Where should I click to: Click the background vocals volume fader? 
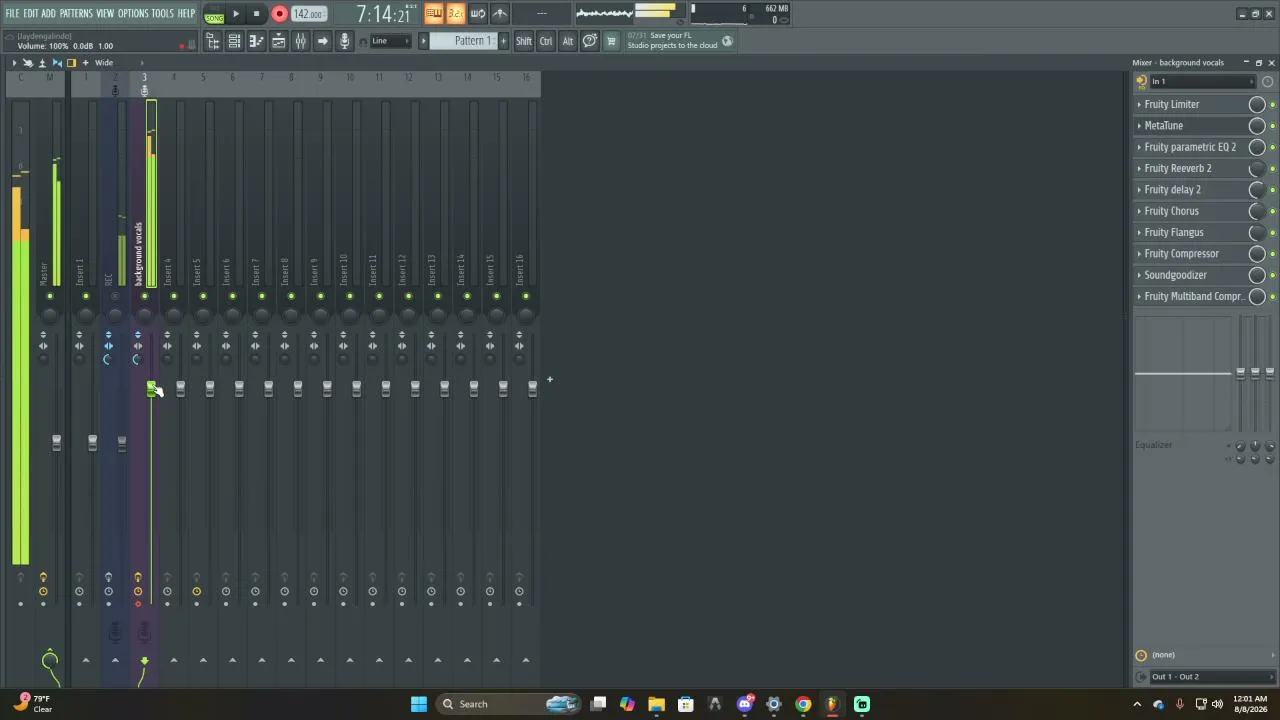(x=151, y=389)
